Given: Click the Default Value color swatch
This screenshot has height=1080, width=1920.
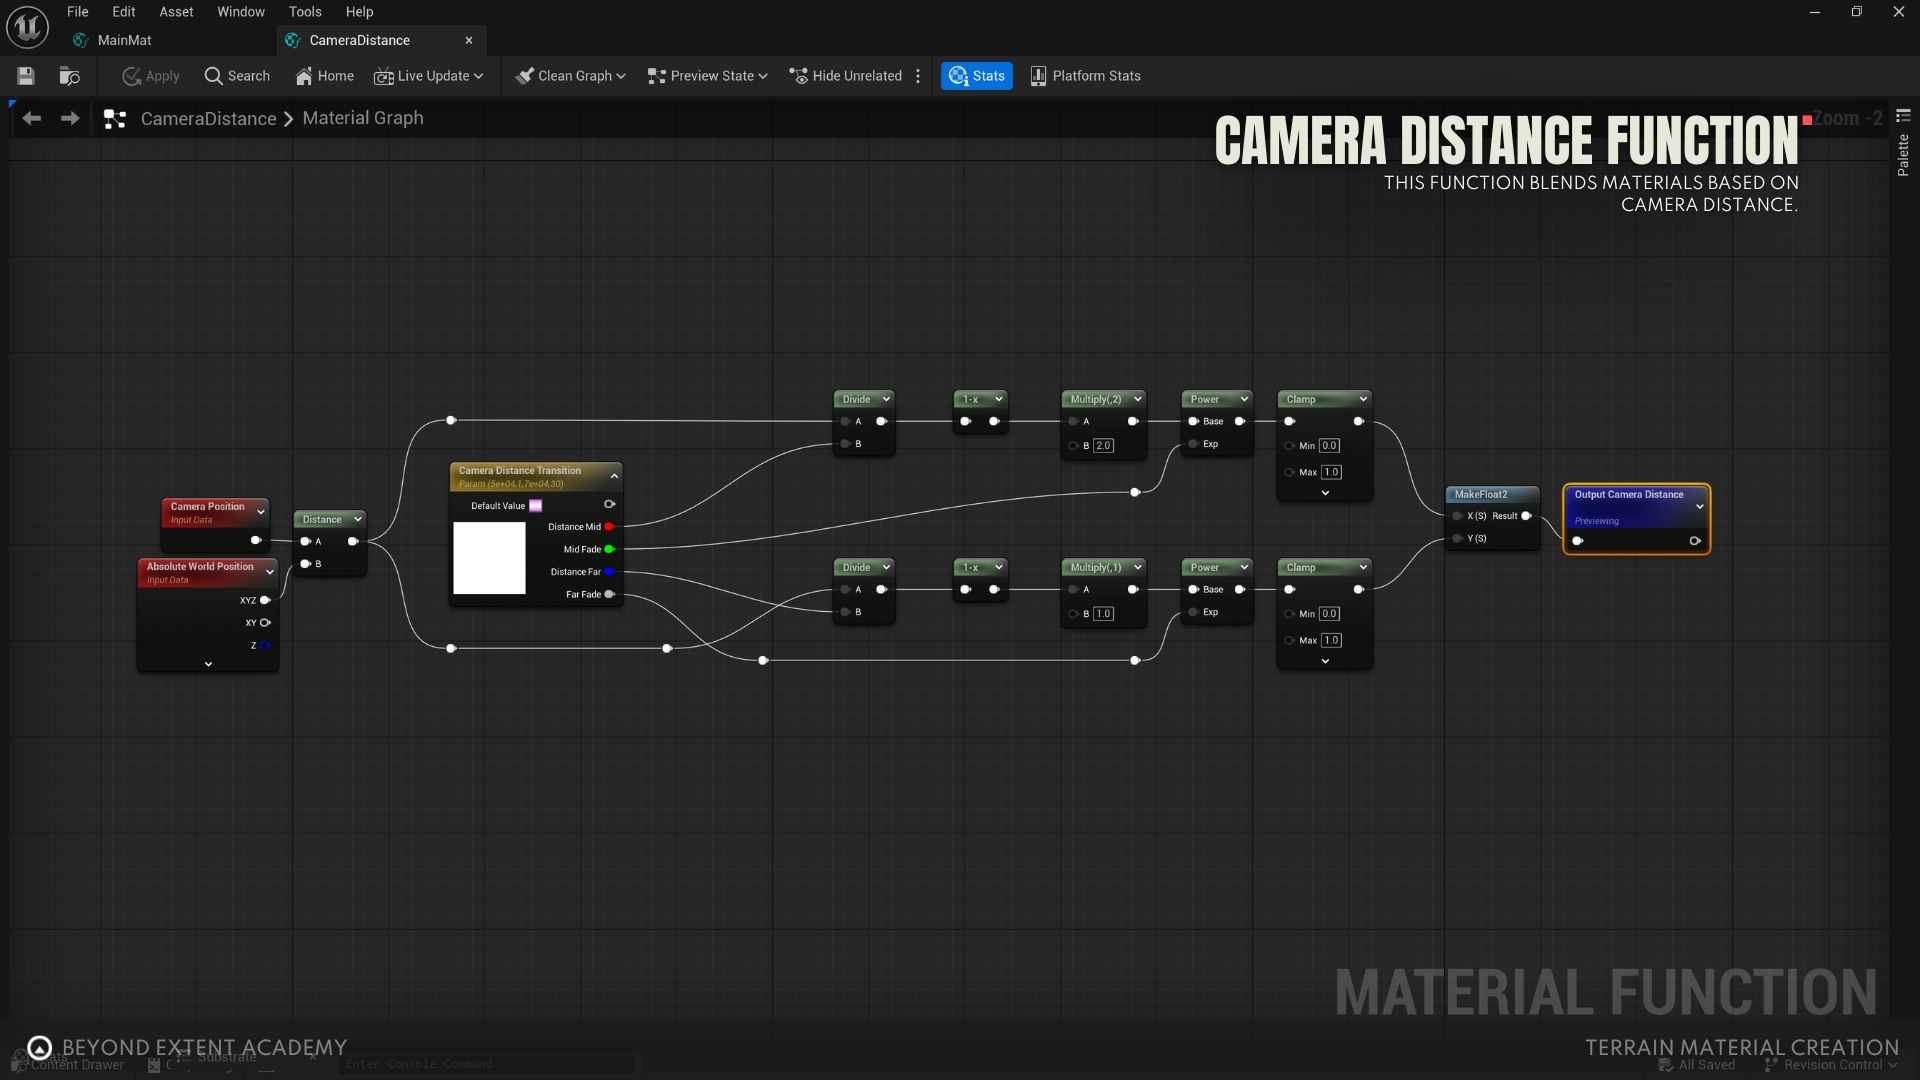Looking at the screenshot, I should [x=536, y=506].
